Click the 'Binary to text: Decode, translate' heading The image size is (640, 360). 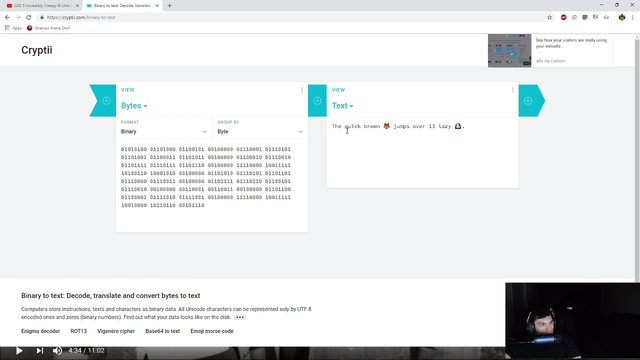tap(111, 296)
